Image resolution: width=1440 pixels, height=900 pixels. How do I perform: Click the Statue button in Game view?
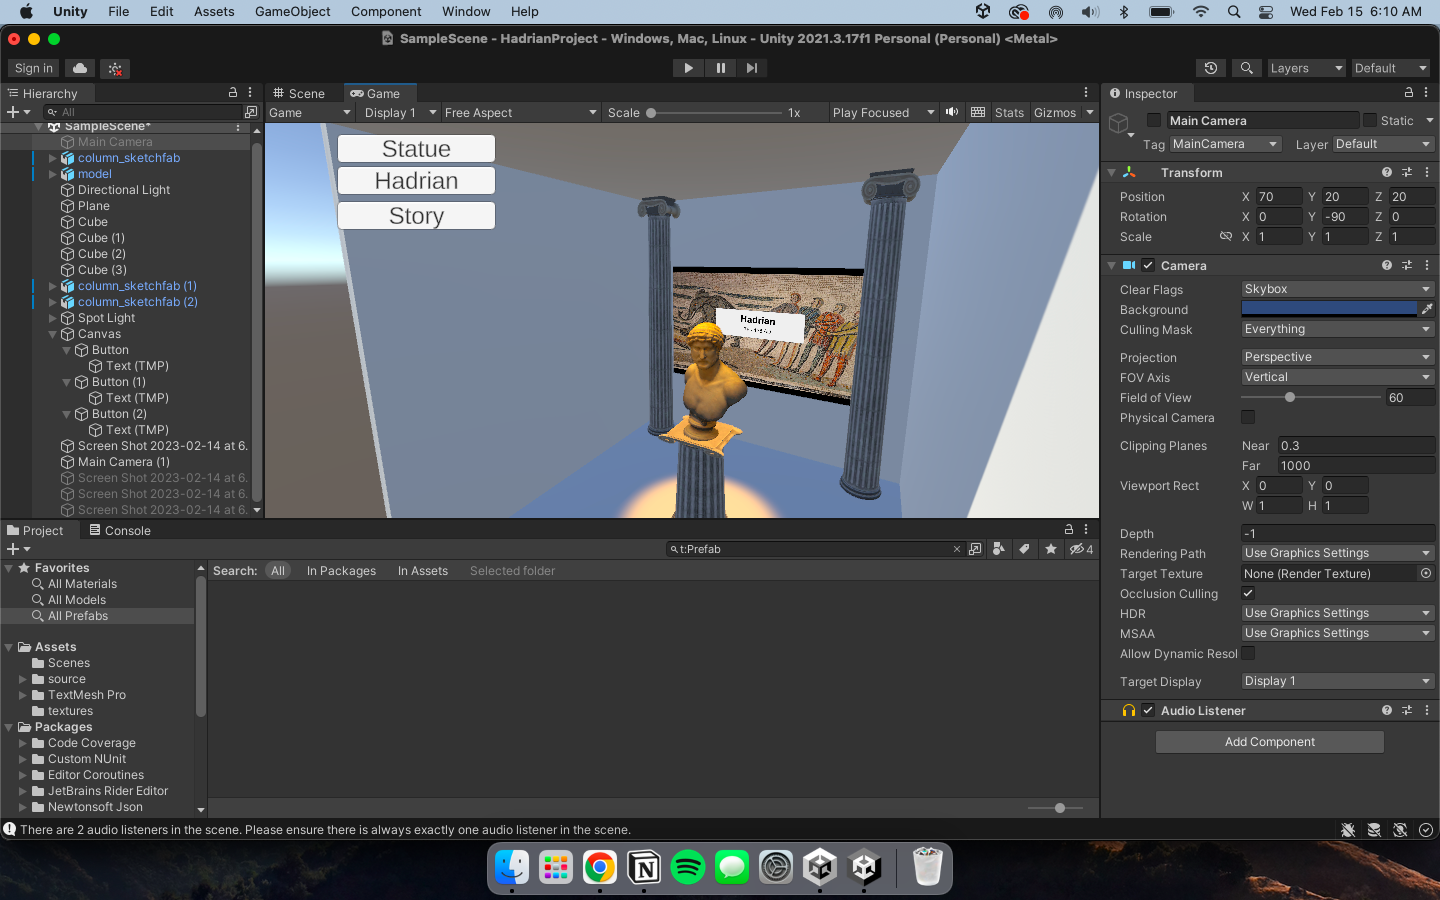[x=416, y=148]
